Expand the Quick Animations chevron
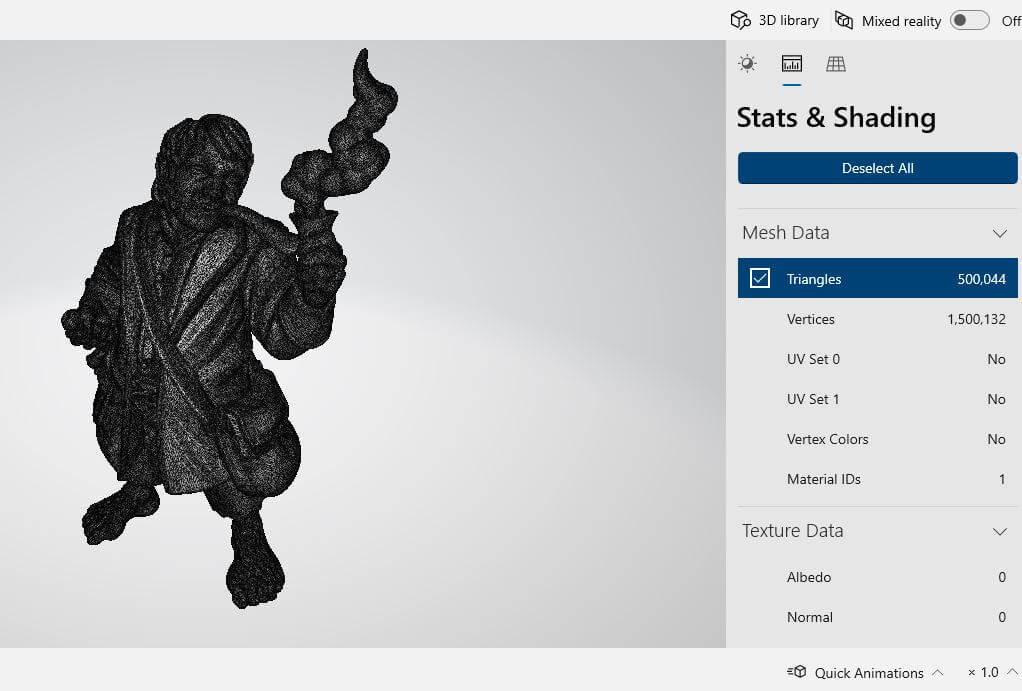This screenshot has width=1022, height=691. (x=937, y=672)
